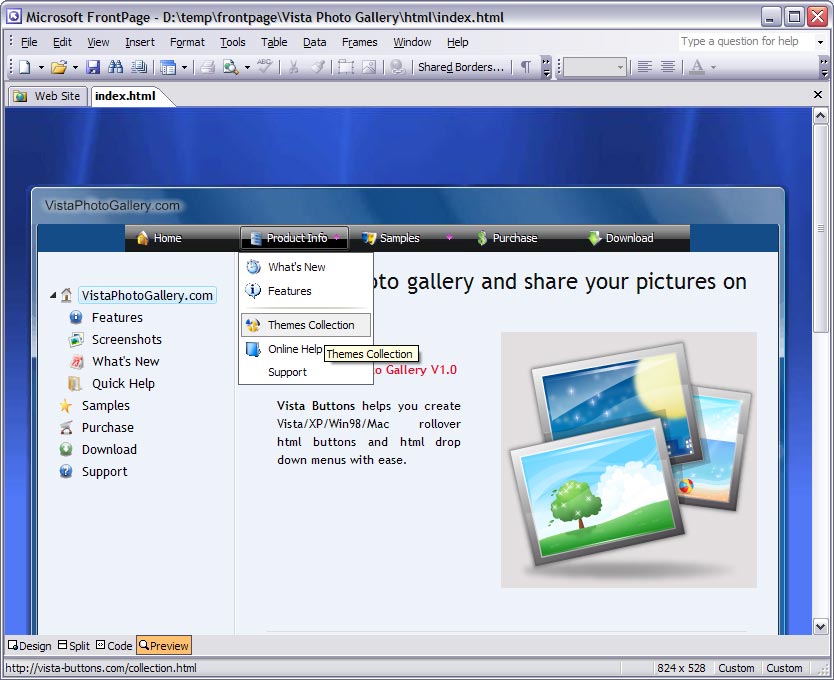Click the Open folder toolbar icon
This screenshot has height=680, width=834.
coord(59,67)
